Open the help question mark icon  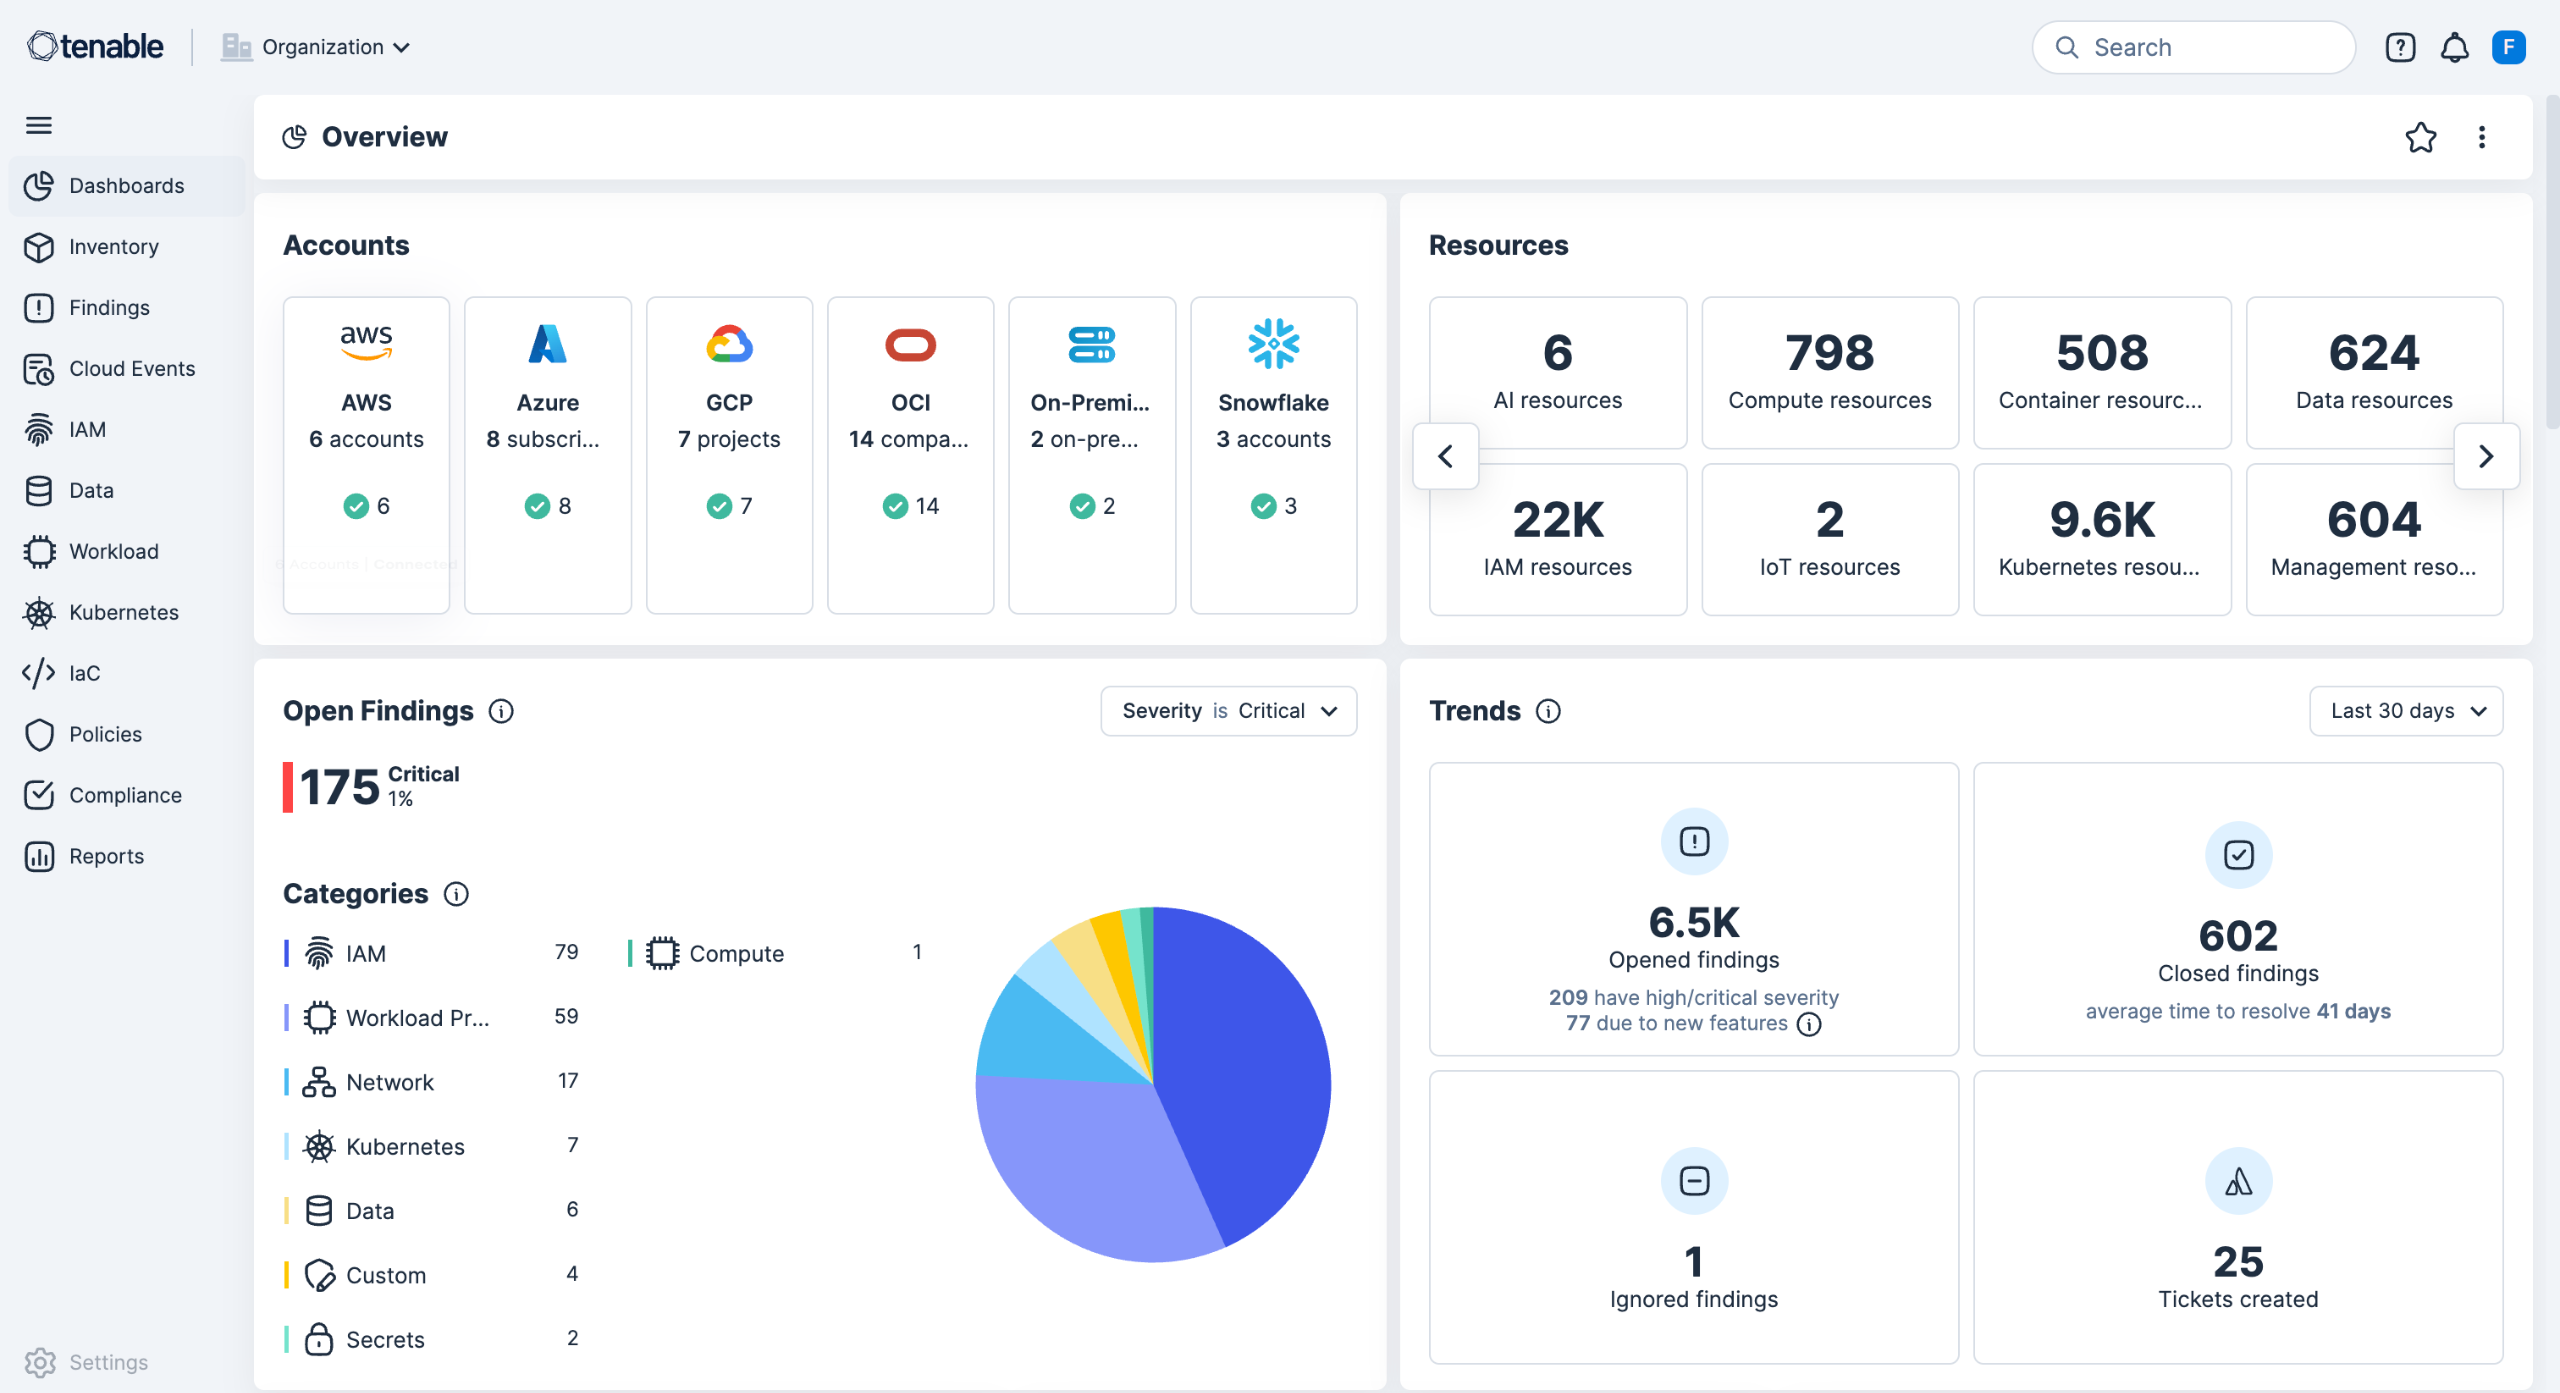(x=2400, y=47)
